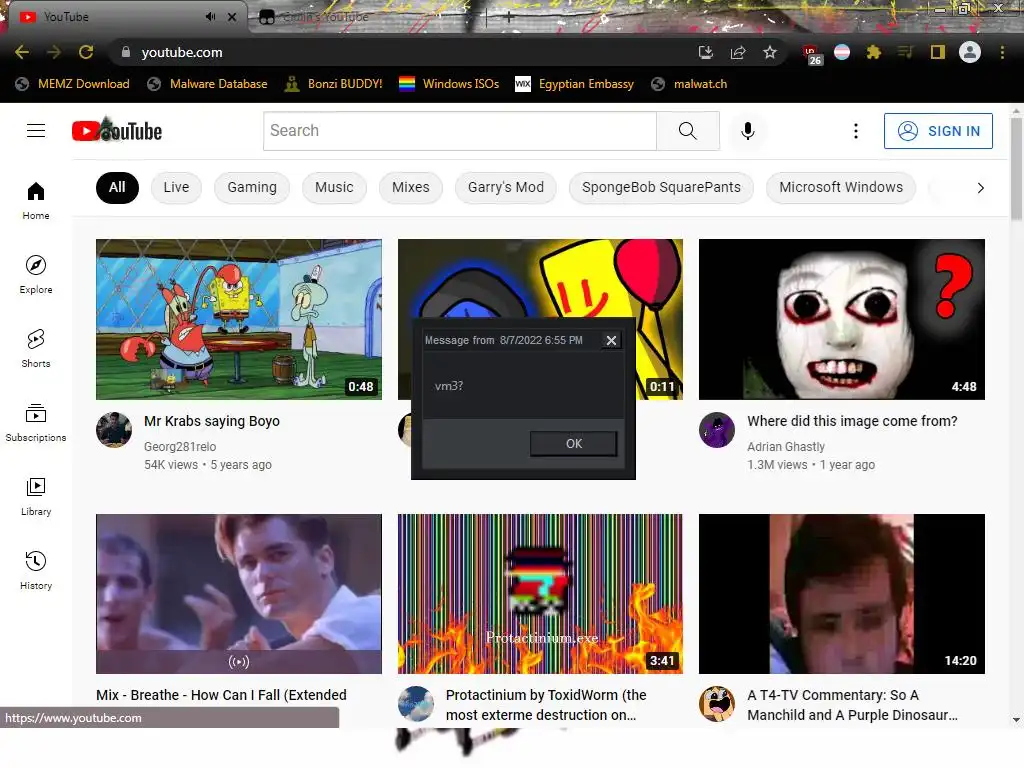
Task: Open the malwat.ch bookmark
Action: click(689, 84)
